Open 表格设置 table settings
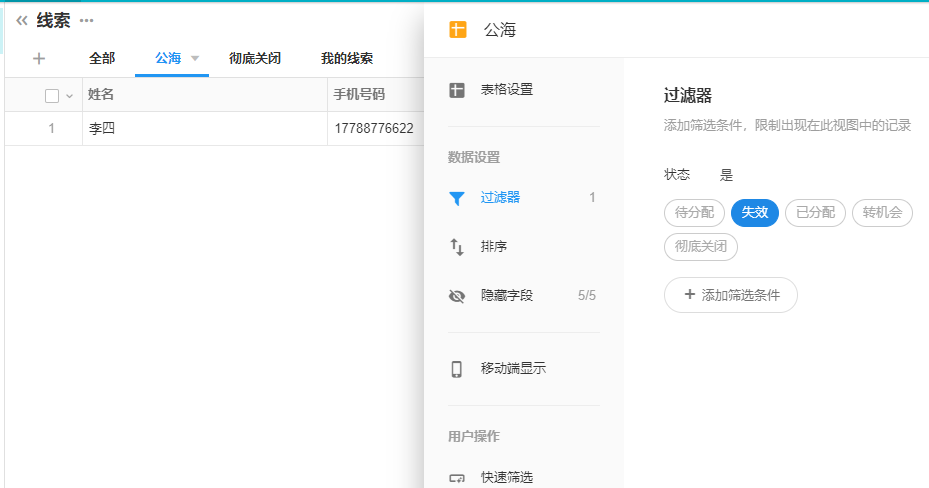The width and height of the screenshot is (929, 488). click(x=506, y=90)
